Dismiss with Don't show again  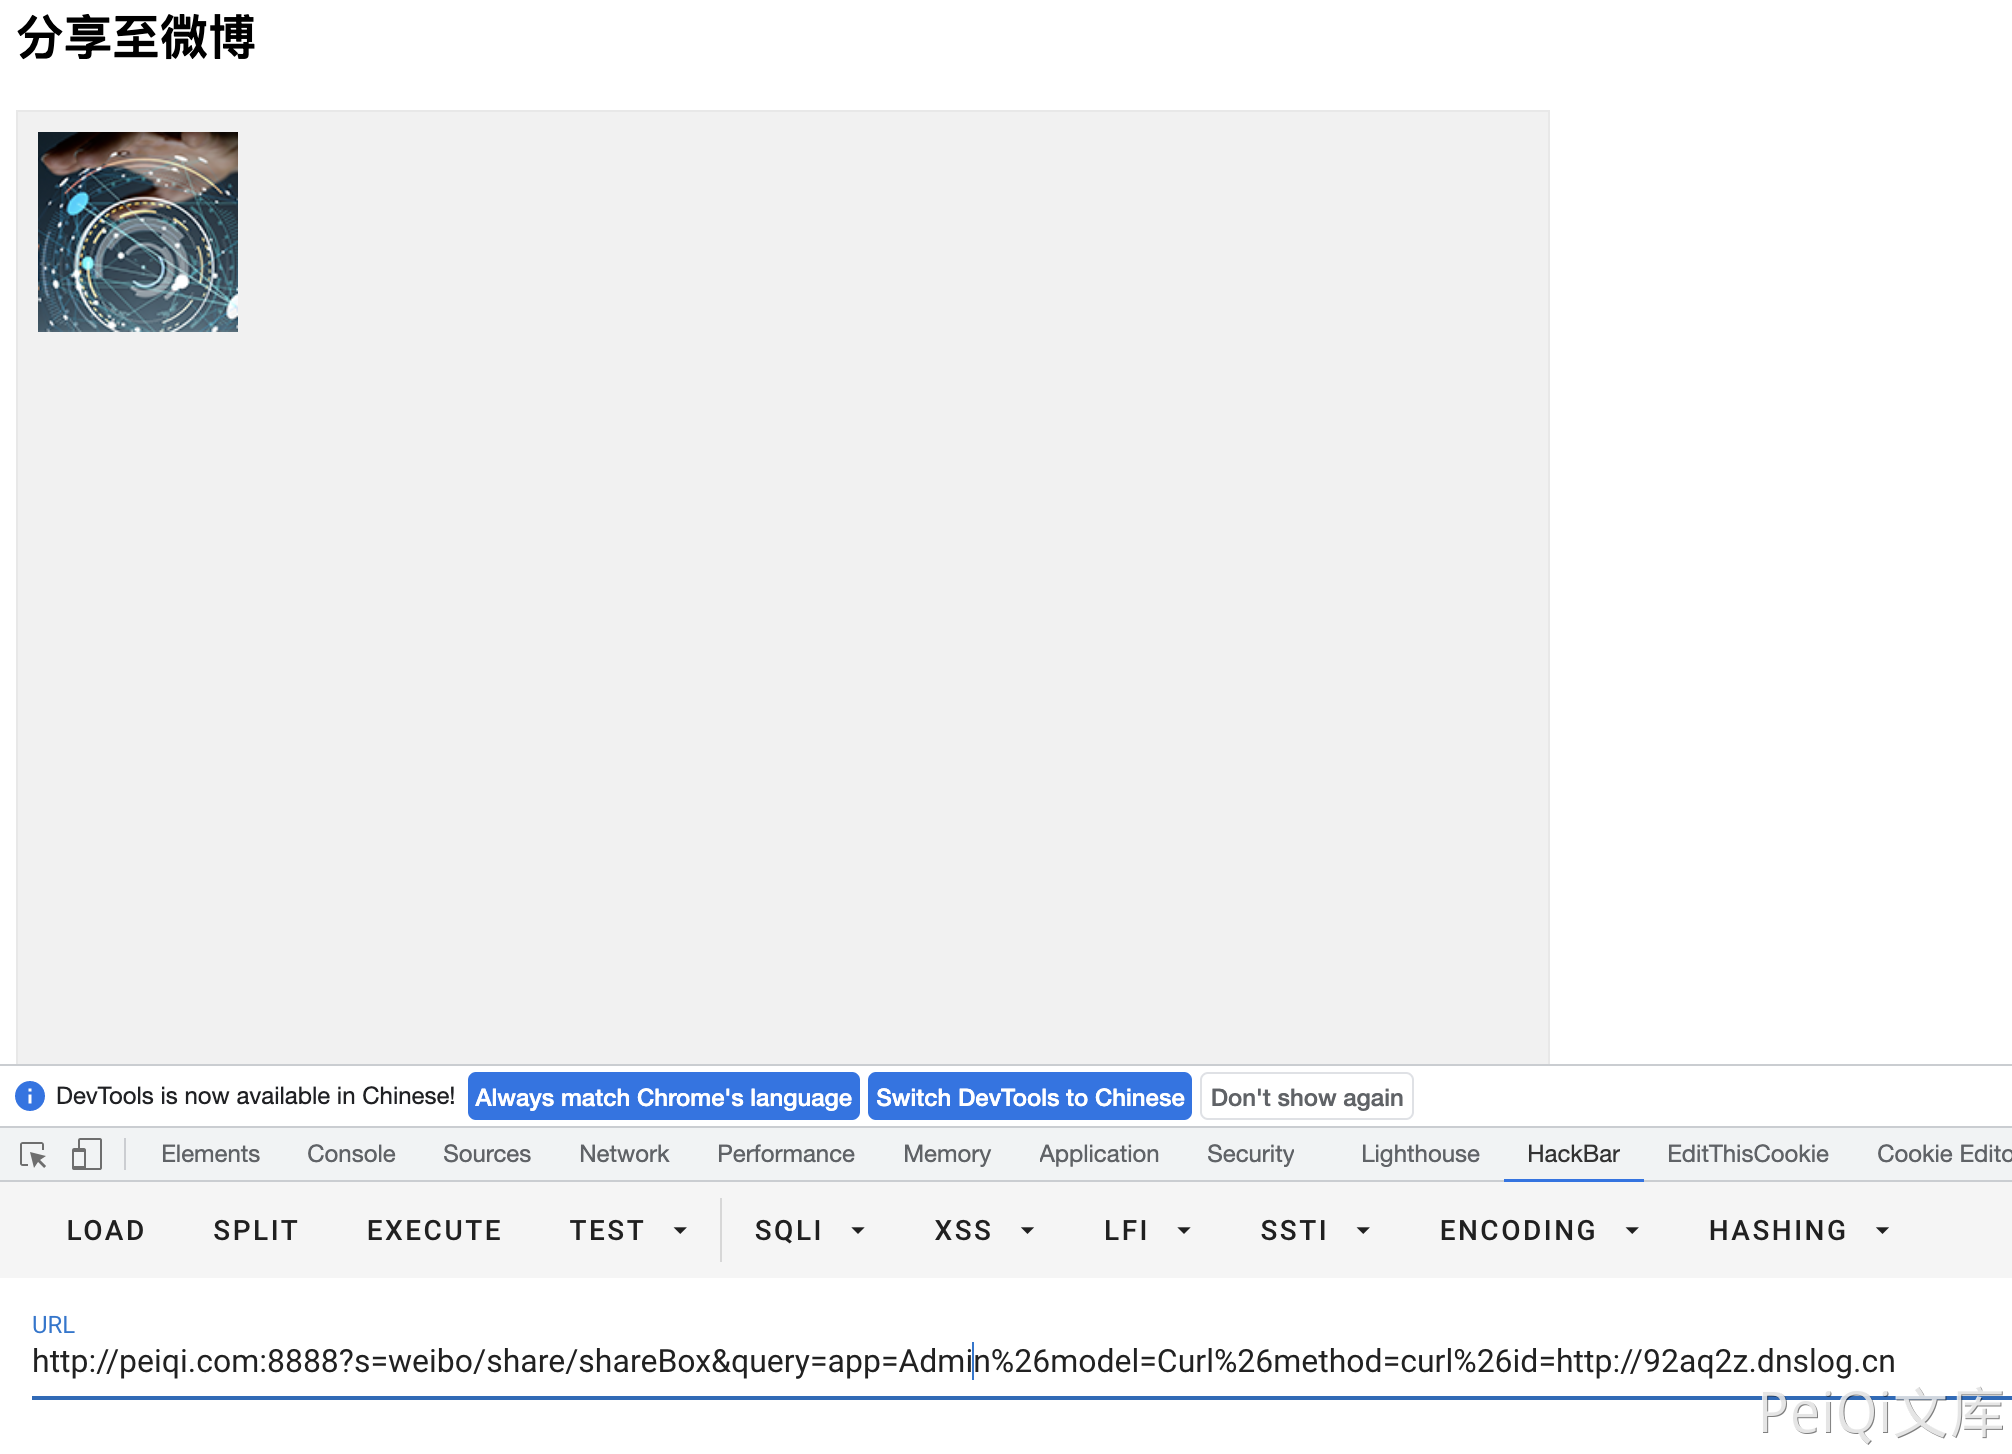[x=1306, y=1097]
